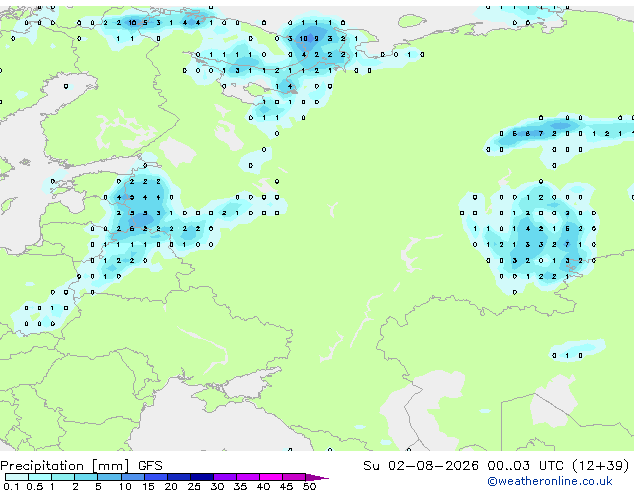Viewport: 634px width, 490px height.
Task: Click the 'Precipitation [mm]' title text
Action: 65,466
